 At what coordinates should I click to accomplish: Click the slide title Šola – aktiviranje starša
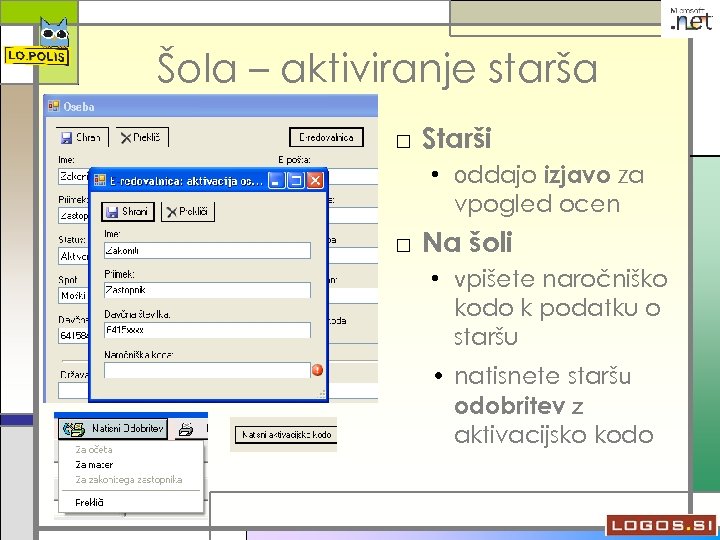pyautogui.click(x=377, y=69)
